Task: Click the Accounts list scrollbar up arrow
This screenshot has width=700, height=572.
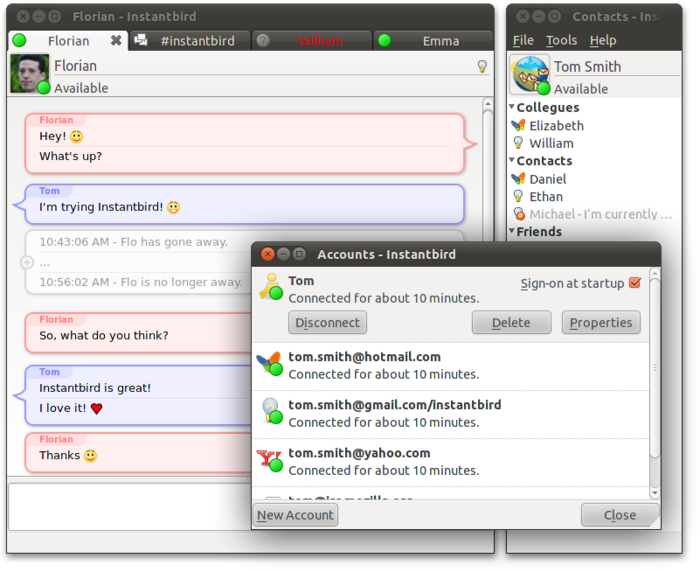Action: pos(654,273)
